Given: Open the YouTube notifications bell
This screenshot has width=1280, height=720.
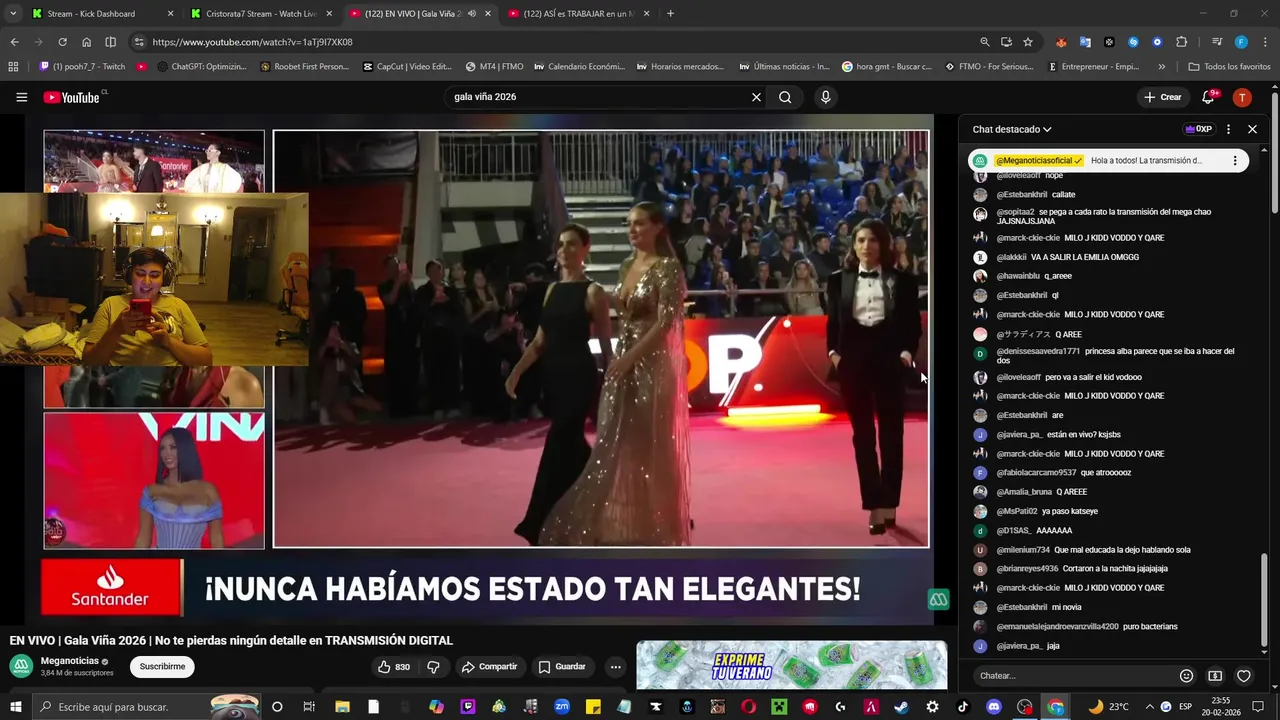Looking at the screenshot, I should pyautogui.click(x=1208, y=97).
